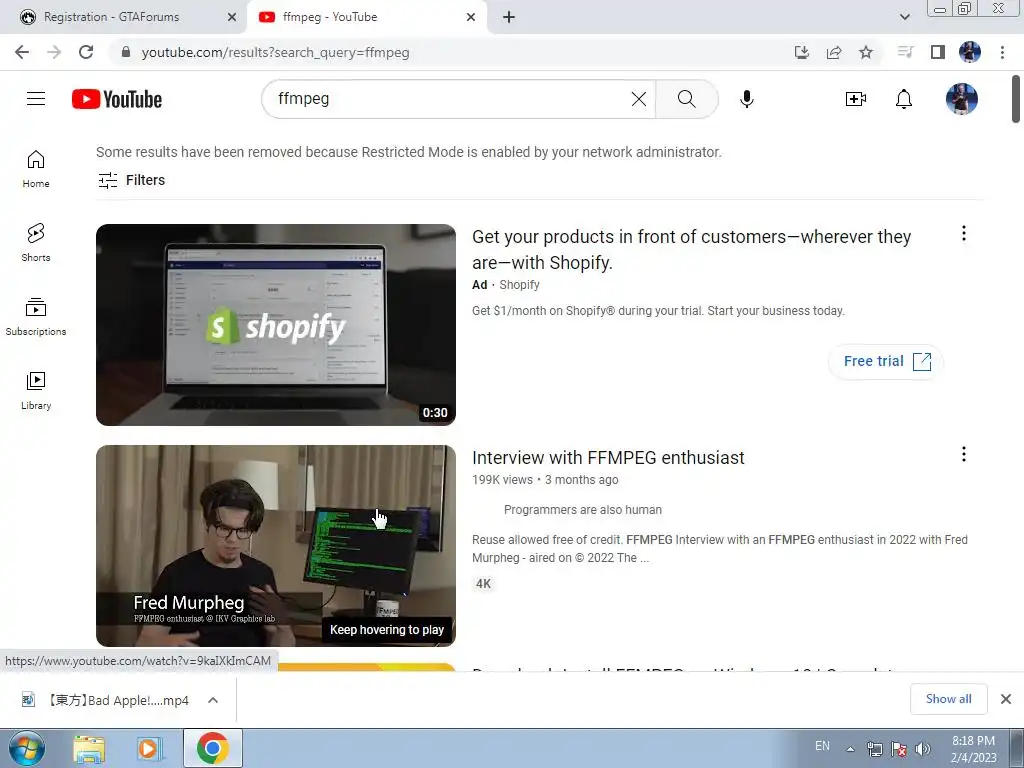This screenshot has width=1024, height=768.
Task: Click the EN language indicator
Action: tap(822, 746)
